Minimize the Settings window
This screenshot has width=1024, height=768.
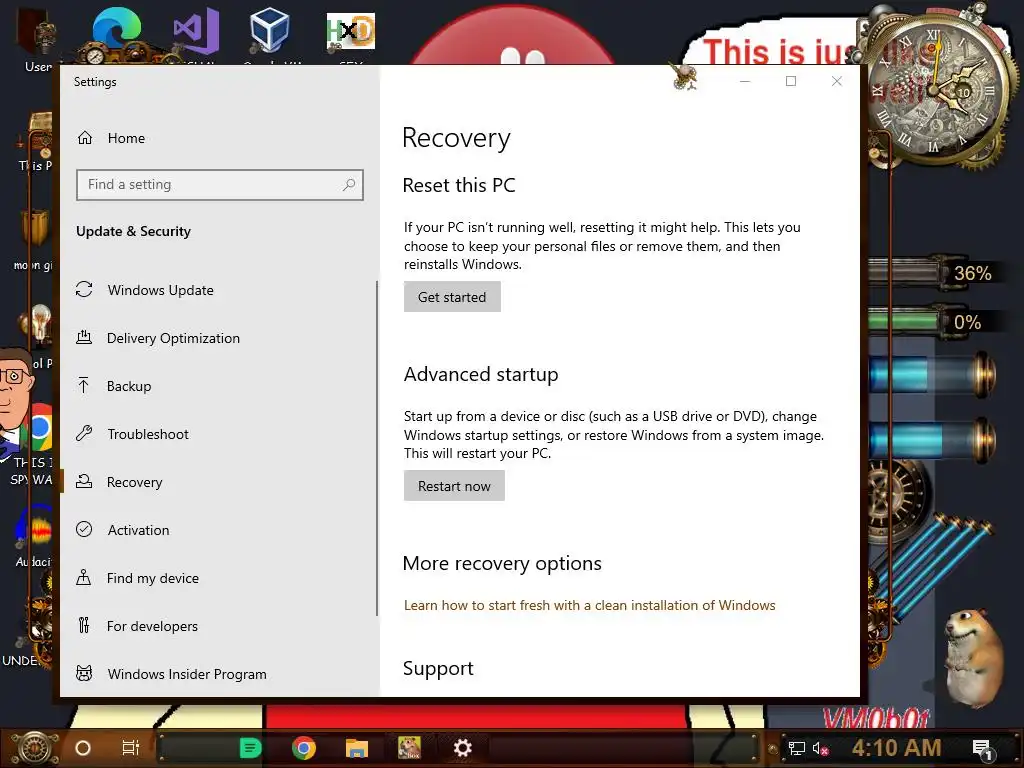pos(745,81)
